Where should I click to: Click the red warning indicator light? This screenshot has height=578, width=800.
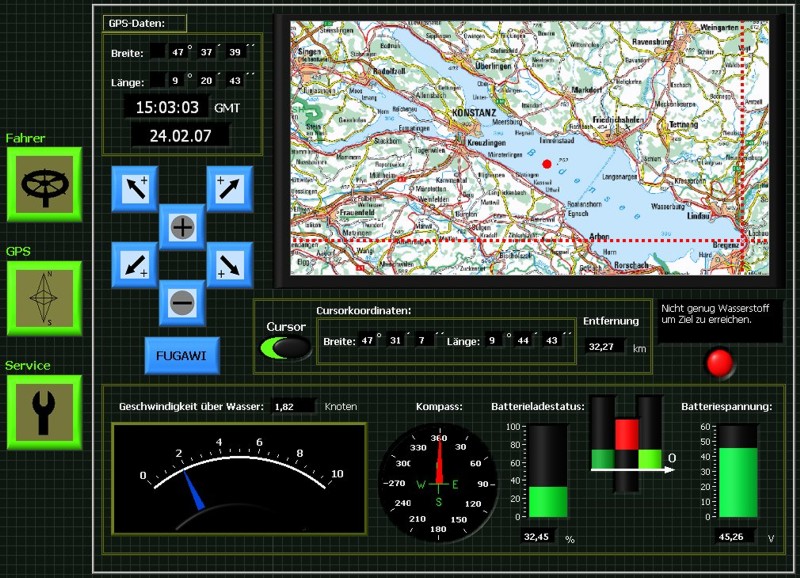point(719,362)
